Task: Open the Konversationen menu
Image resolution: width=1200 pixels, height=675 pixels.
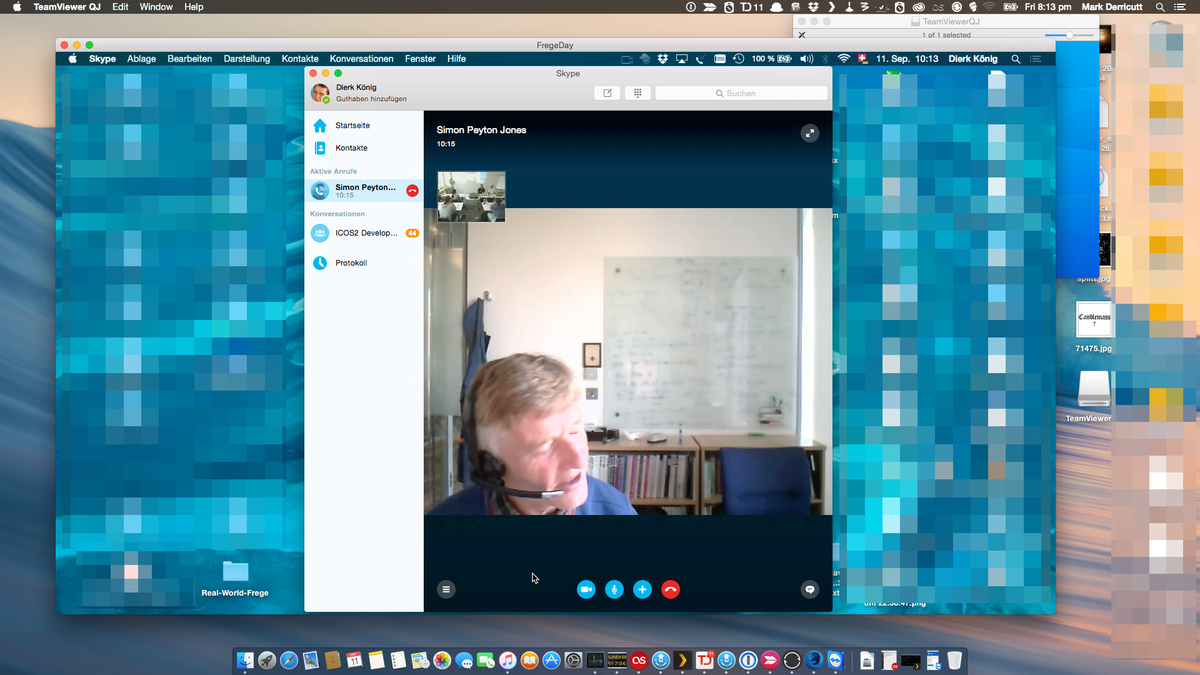Action: pyautogui.click(x=361, y=59)
